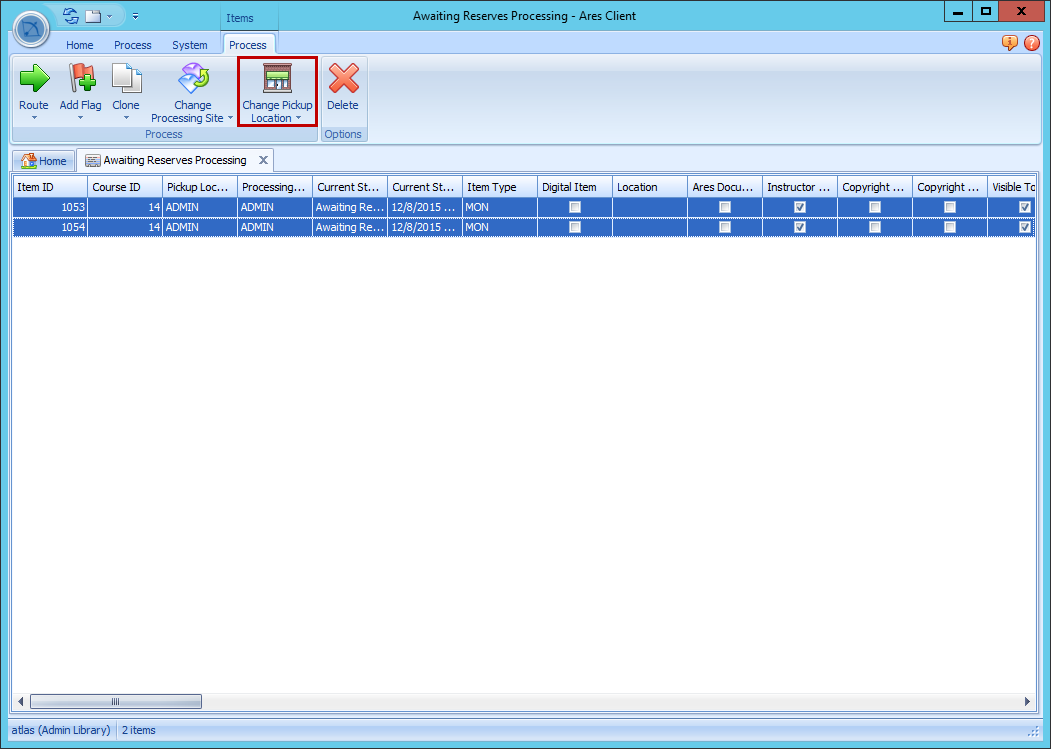Expand the Route dropdown arrow

[x=34, y=118]
